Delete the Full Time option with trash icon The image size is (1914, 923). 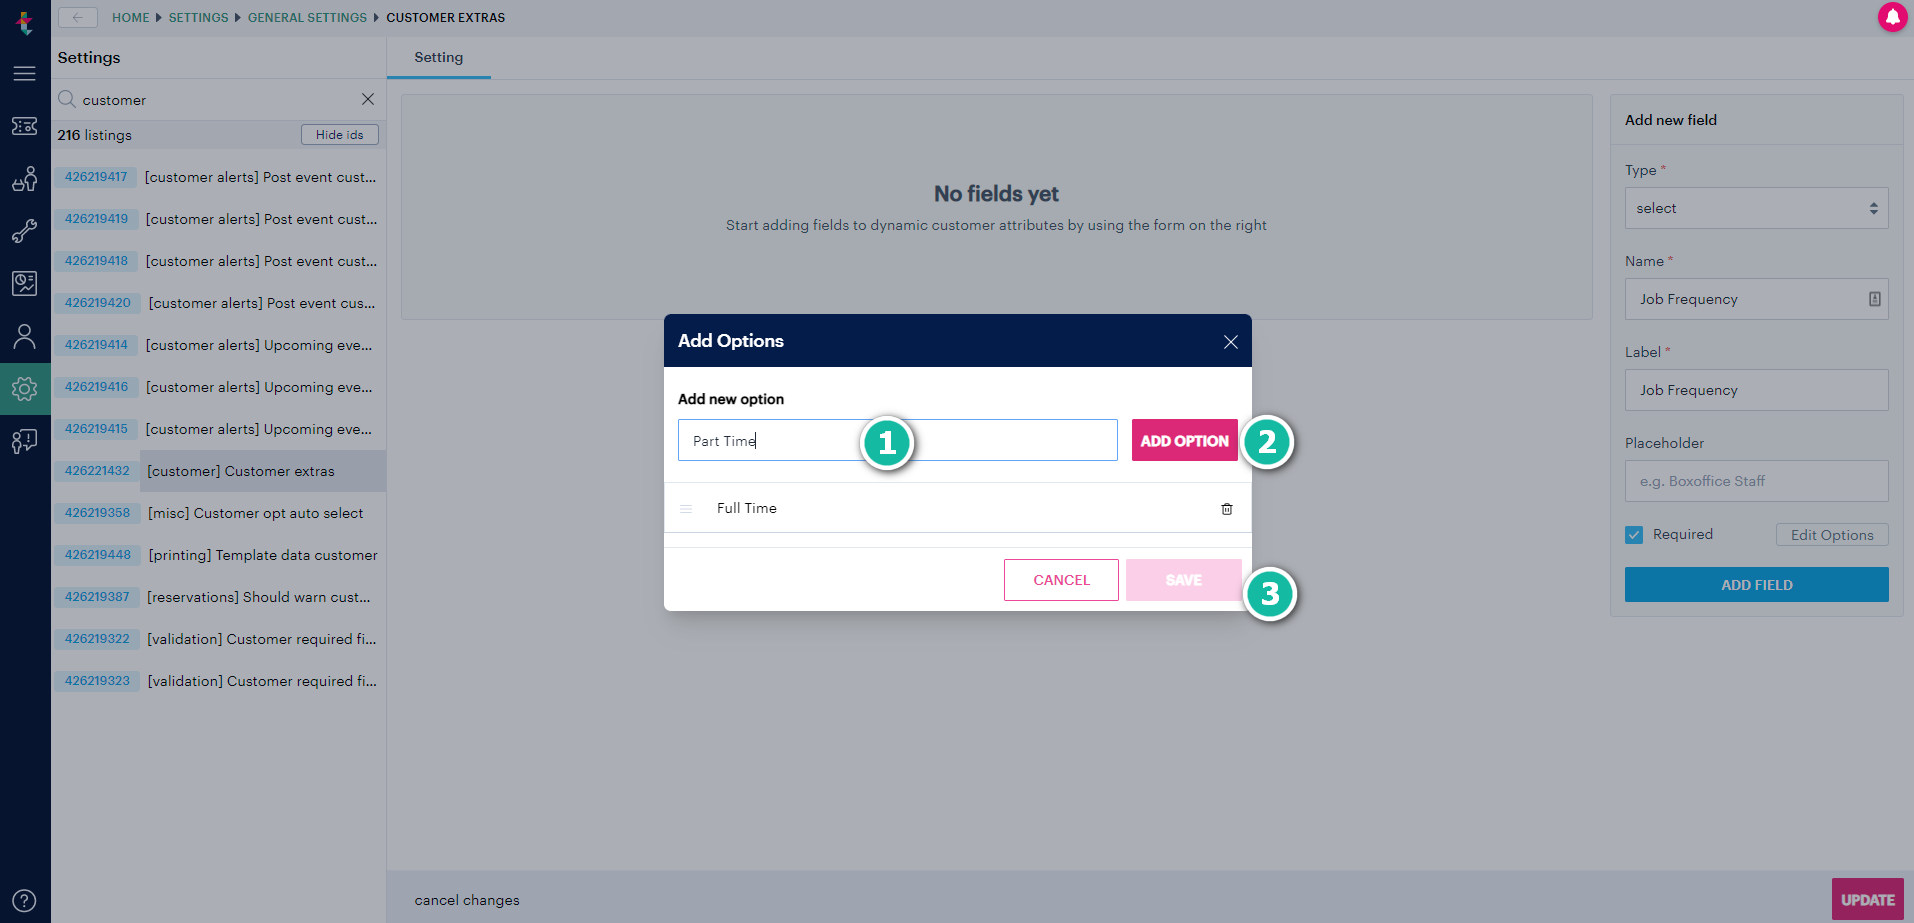click(1226, 509)
